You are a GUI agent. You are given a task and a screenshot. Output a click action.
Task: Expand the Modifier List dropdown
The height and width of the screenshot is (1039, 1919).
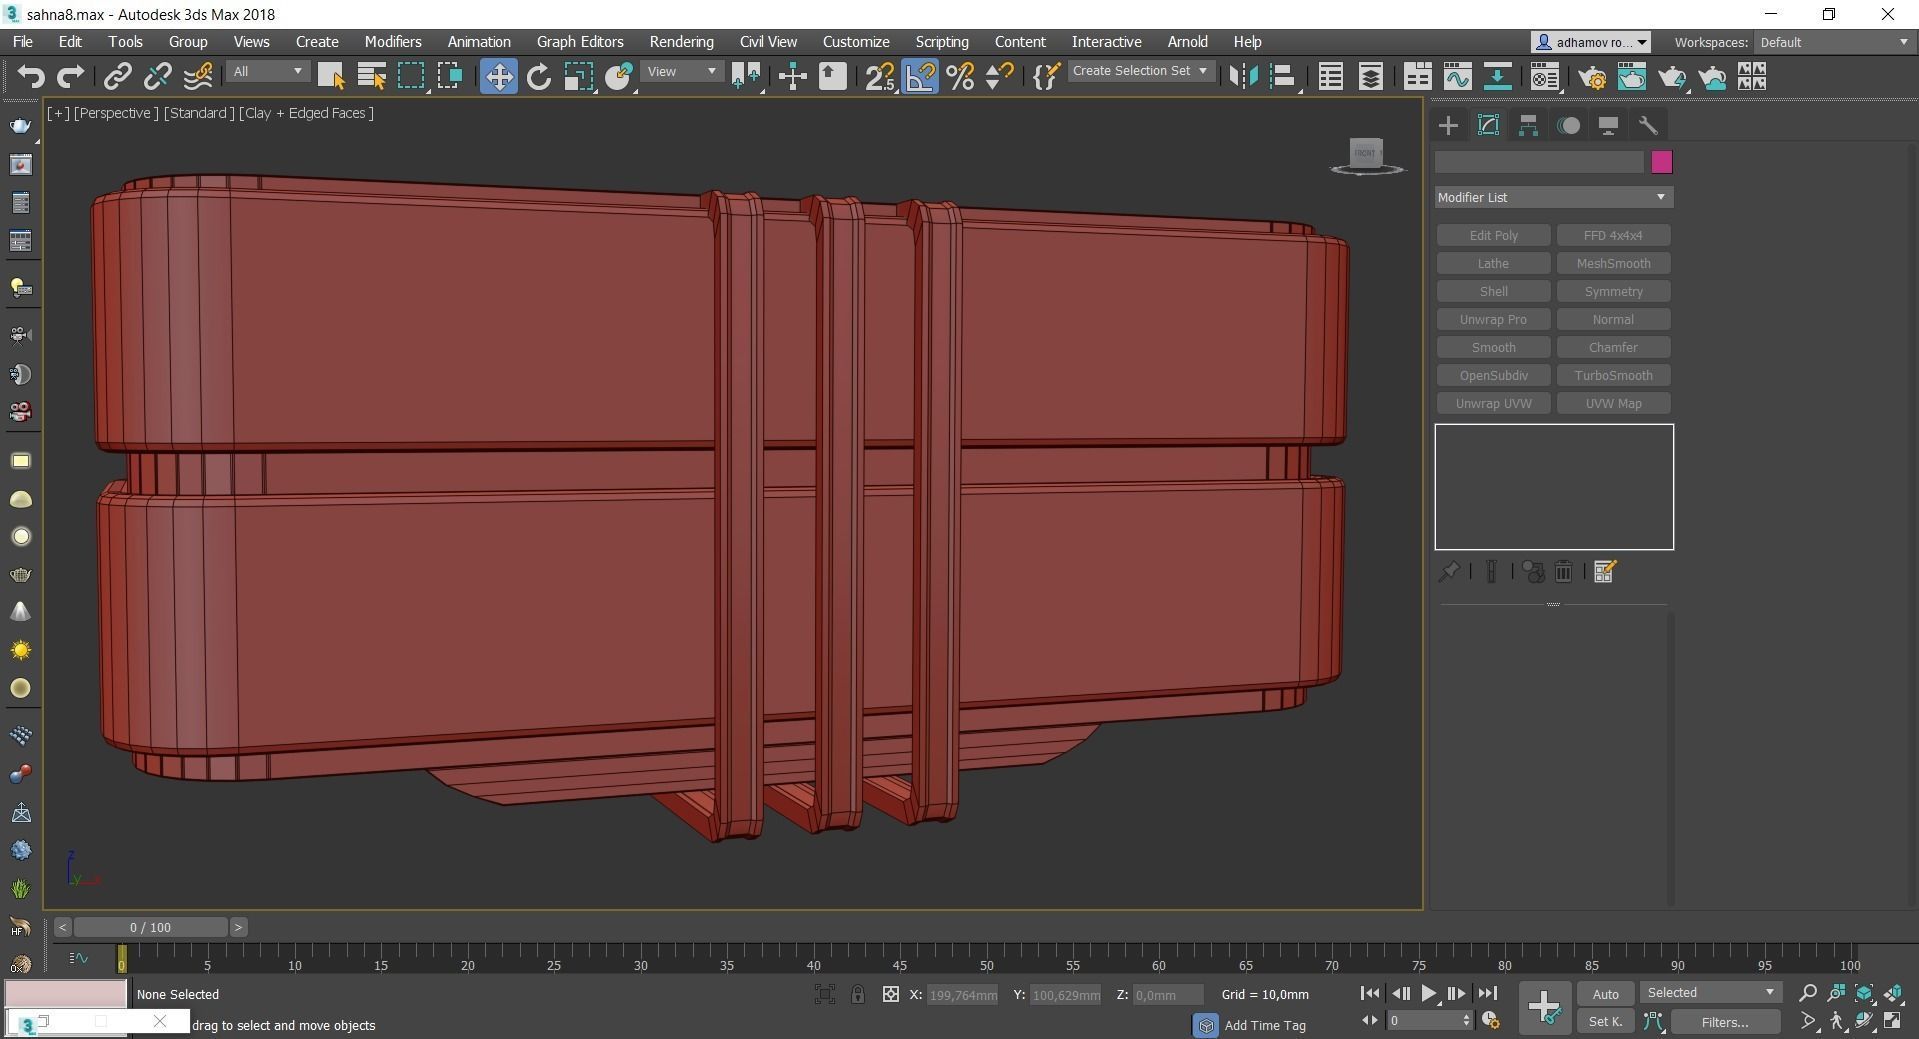point(1553,197)
